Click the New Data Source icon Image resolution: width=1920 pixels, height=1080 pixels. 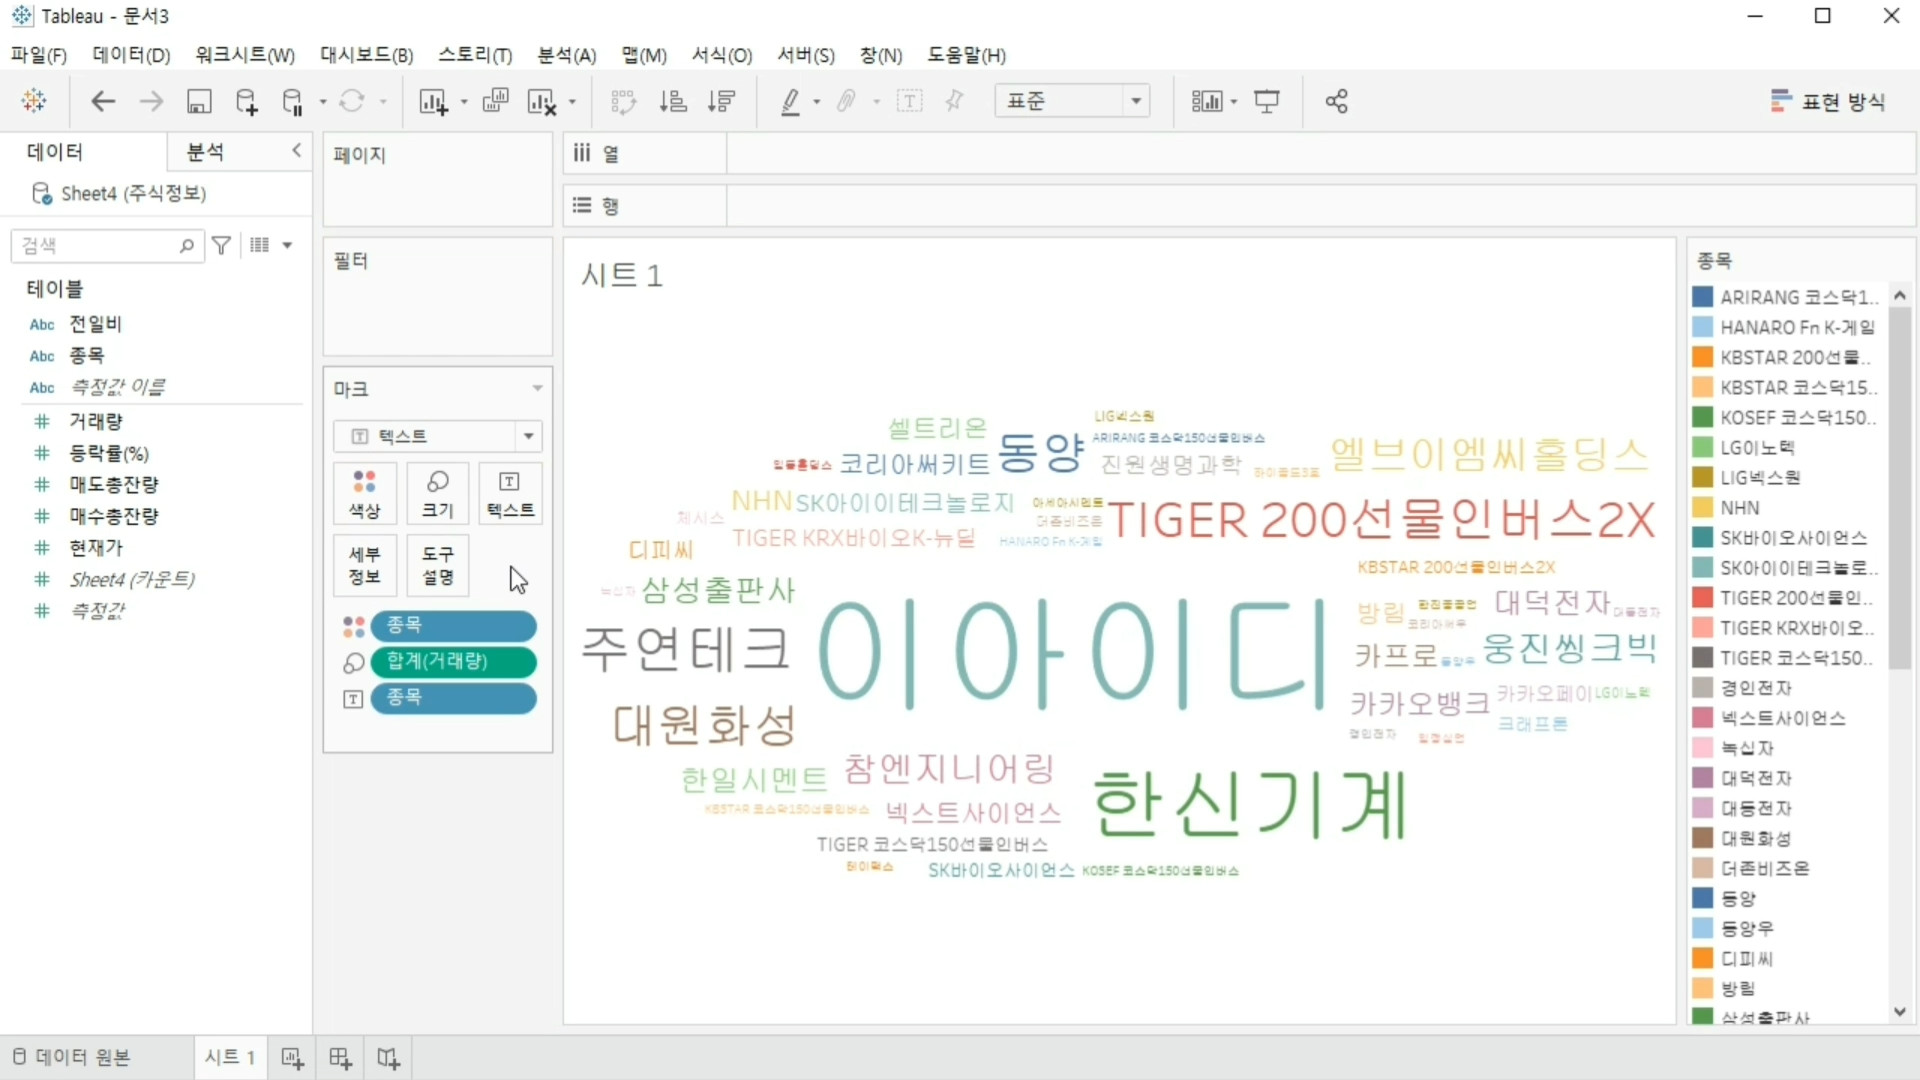(x=246, y=101)
